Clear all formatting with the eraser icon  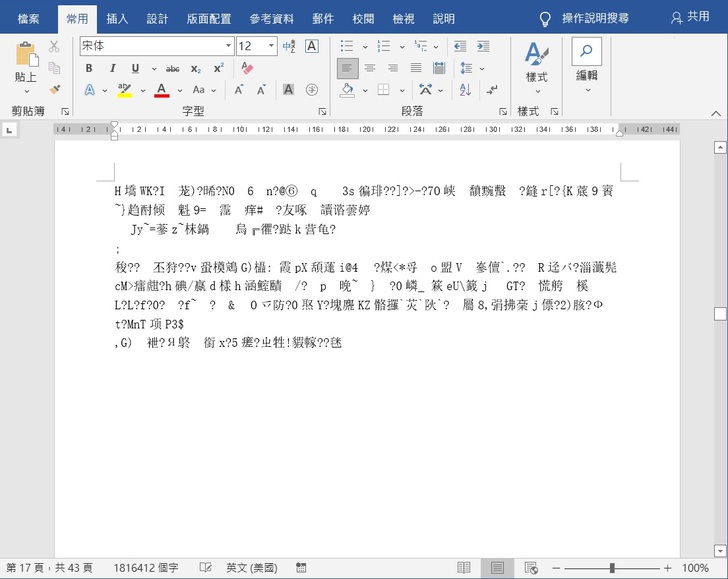tap(247, 68)
